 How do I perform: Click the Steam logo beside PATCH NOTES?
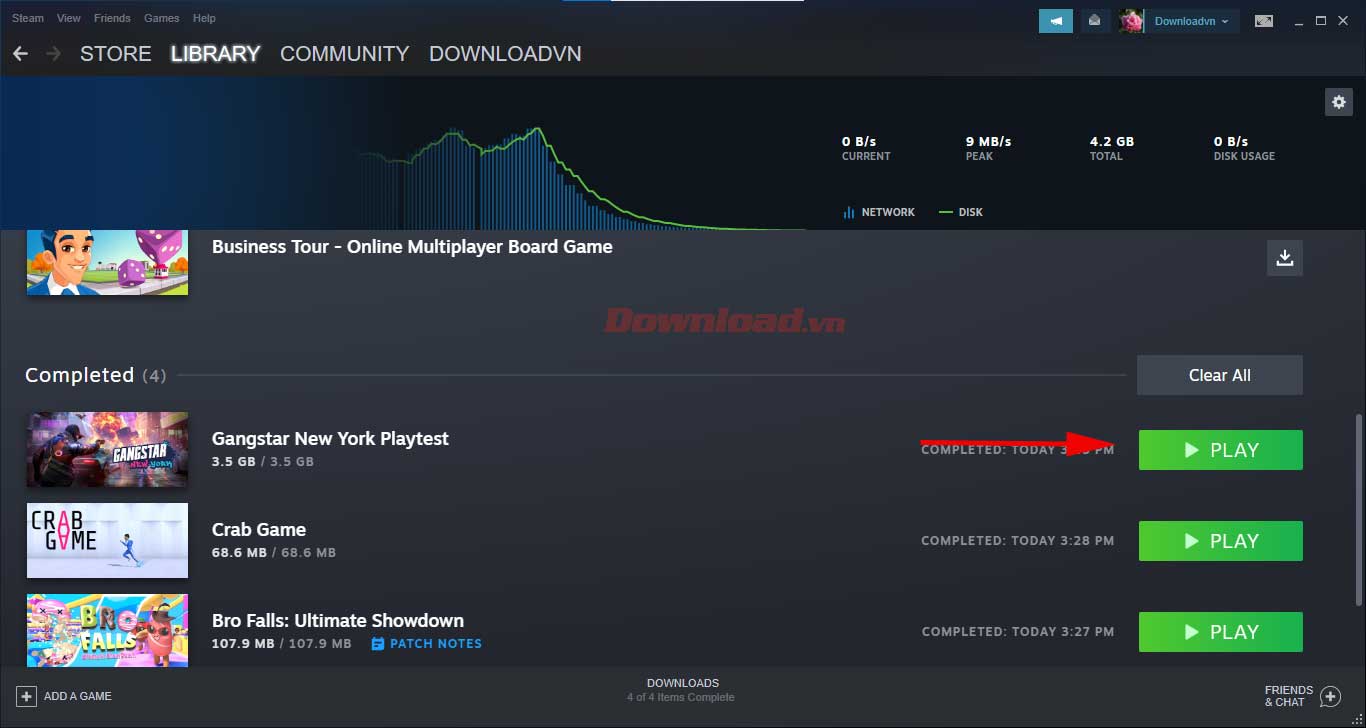(x=377, y=643)
